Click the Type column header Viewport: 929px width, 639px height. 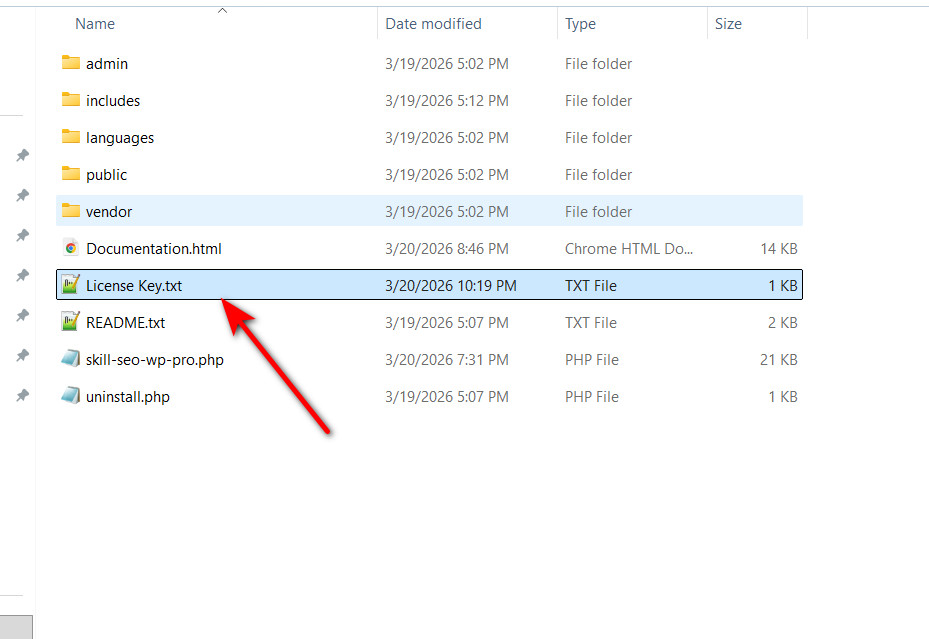coord(580,24)
